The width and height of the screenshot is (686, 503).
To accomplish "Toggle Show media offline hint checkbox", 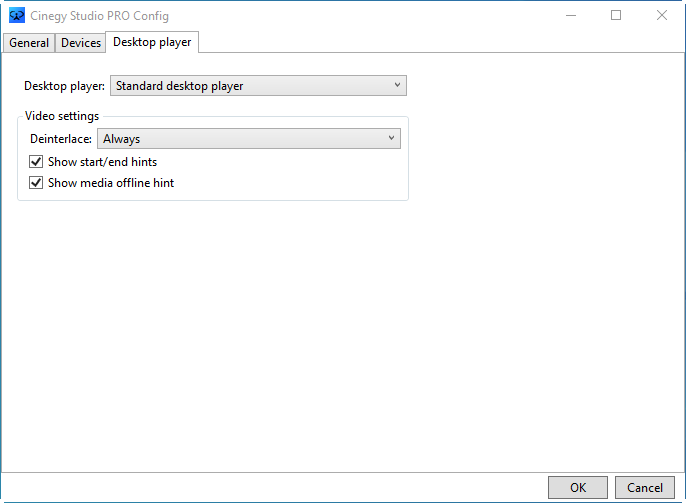I will pyautogui.click(x=36, y=183).
